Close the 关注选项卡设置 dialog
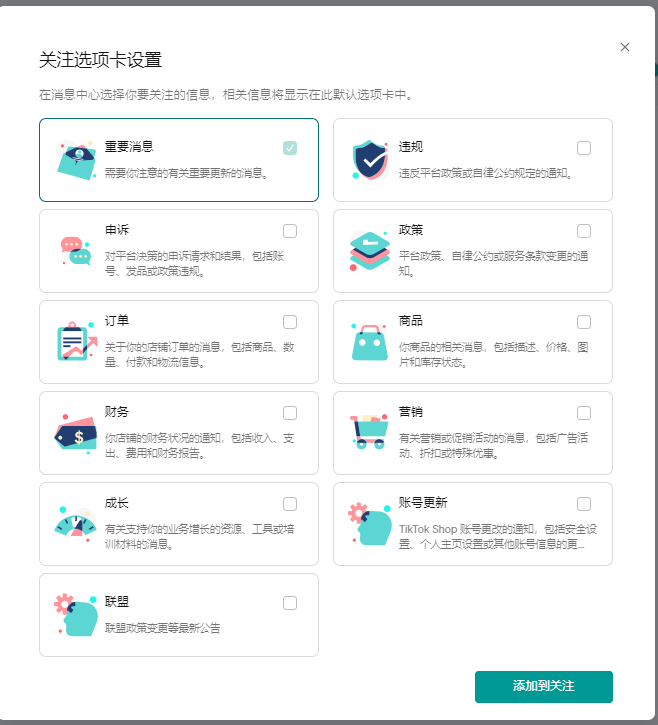The width and height of the screenshot is (658, 725). [x=625, y=47]
